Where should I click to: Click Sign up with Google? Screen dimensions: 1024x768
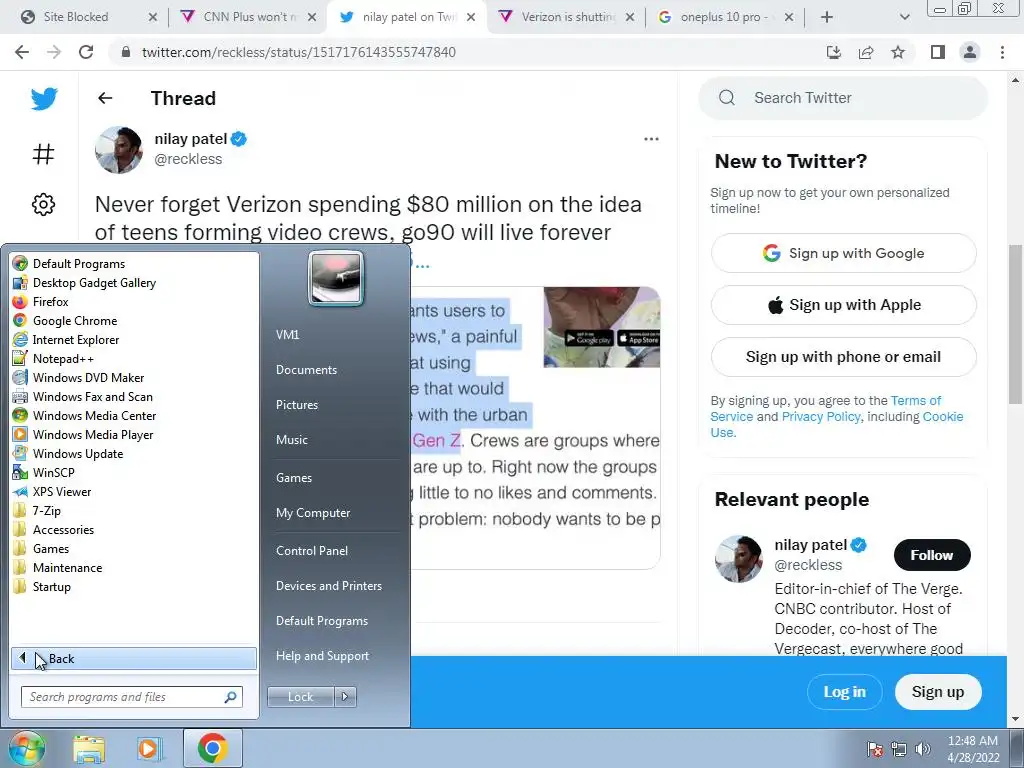pos(843,253)
